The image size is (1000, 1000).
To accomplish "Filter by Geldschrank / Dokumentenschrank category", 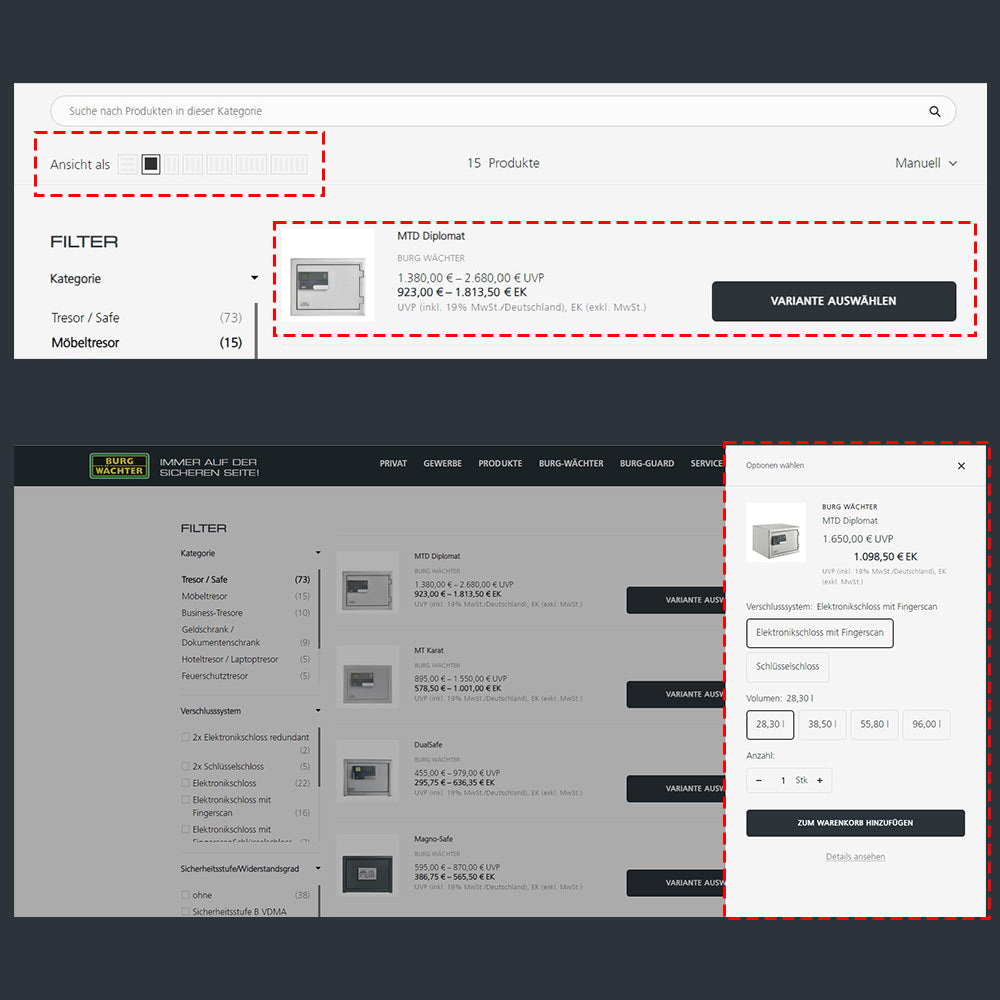I will tap(221, 636).
